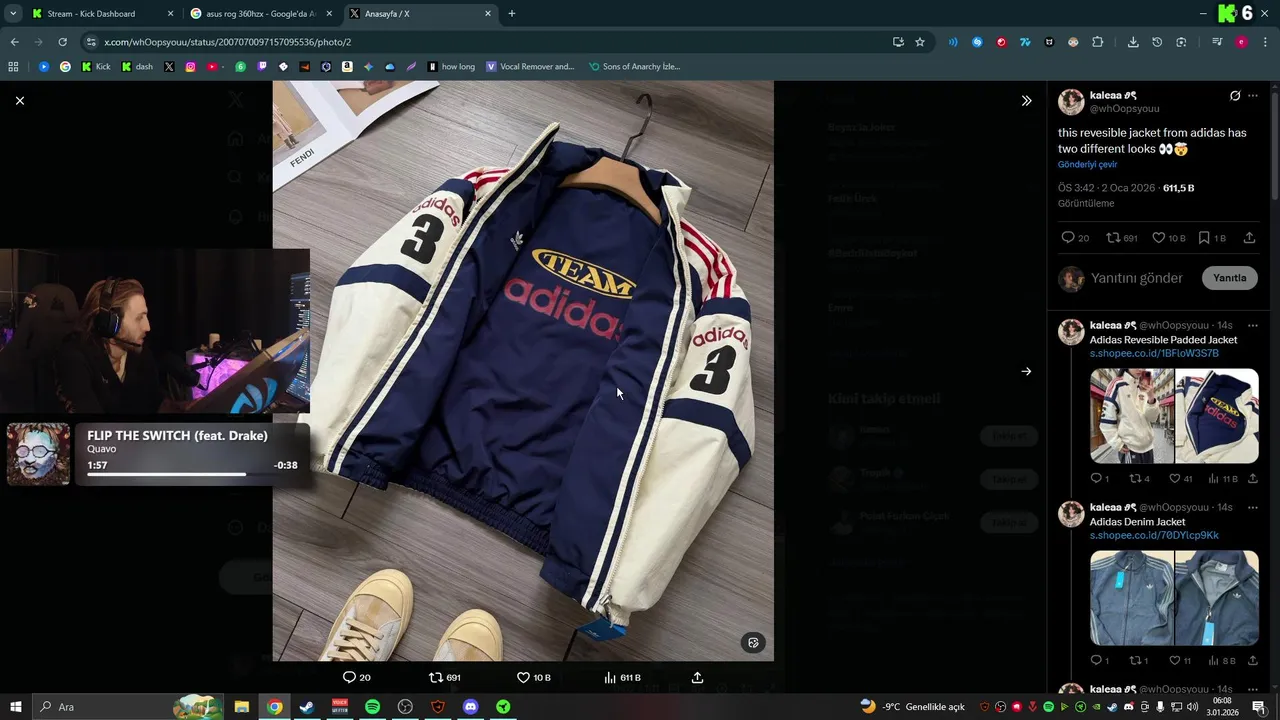Open more options for kaleaa's main post
The image size is (1280, 720).
(1253, 96)
